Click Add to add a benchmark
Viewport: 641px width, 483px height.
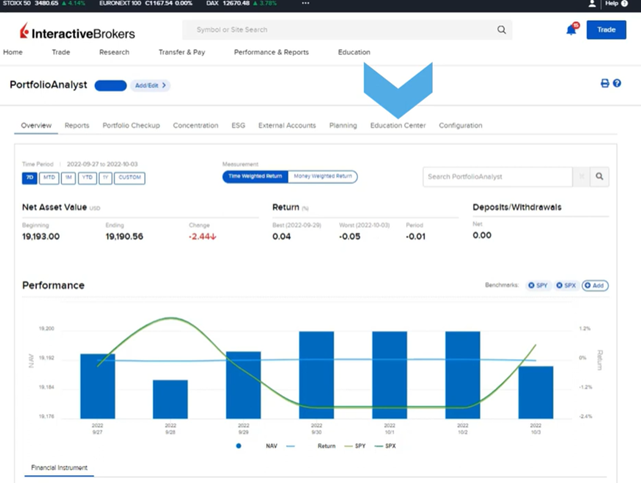point(595,285)
